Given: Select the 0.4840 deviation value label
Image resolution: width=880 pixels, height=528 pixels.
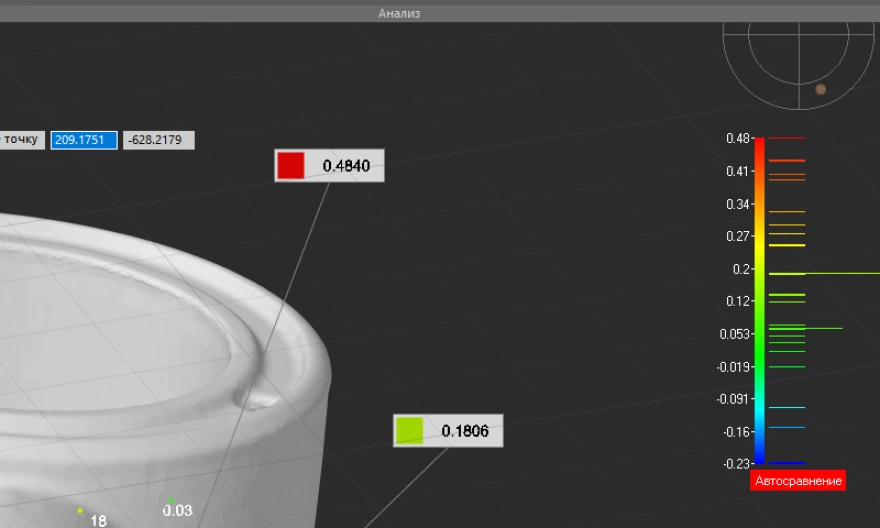Looking at the screenshot, I should point(346,166).
